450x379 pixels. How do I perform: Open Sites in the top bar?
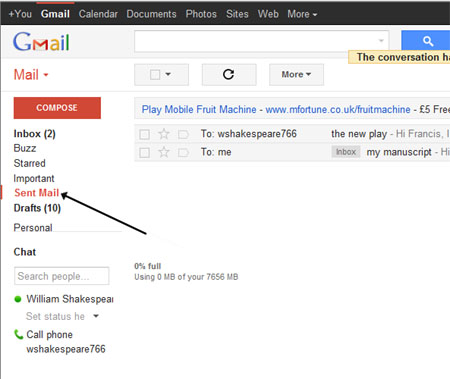coord(237,14)
